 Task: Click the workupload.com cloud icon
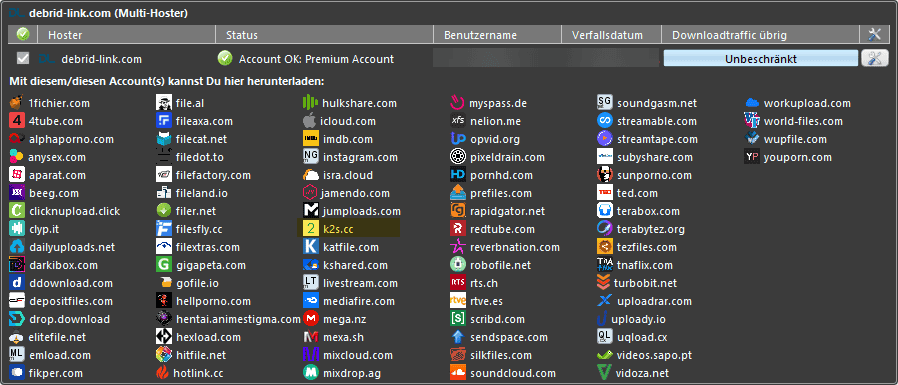tap(752, 103)
